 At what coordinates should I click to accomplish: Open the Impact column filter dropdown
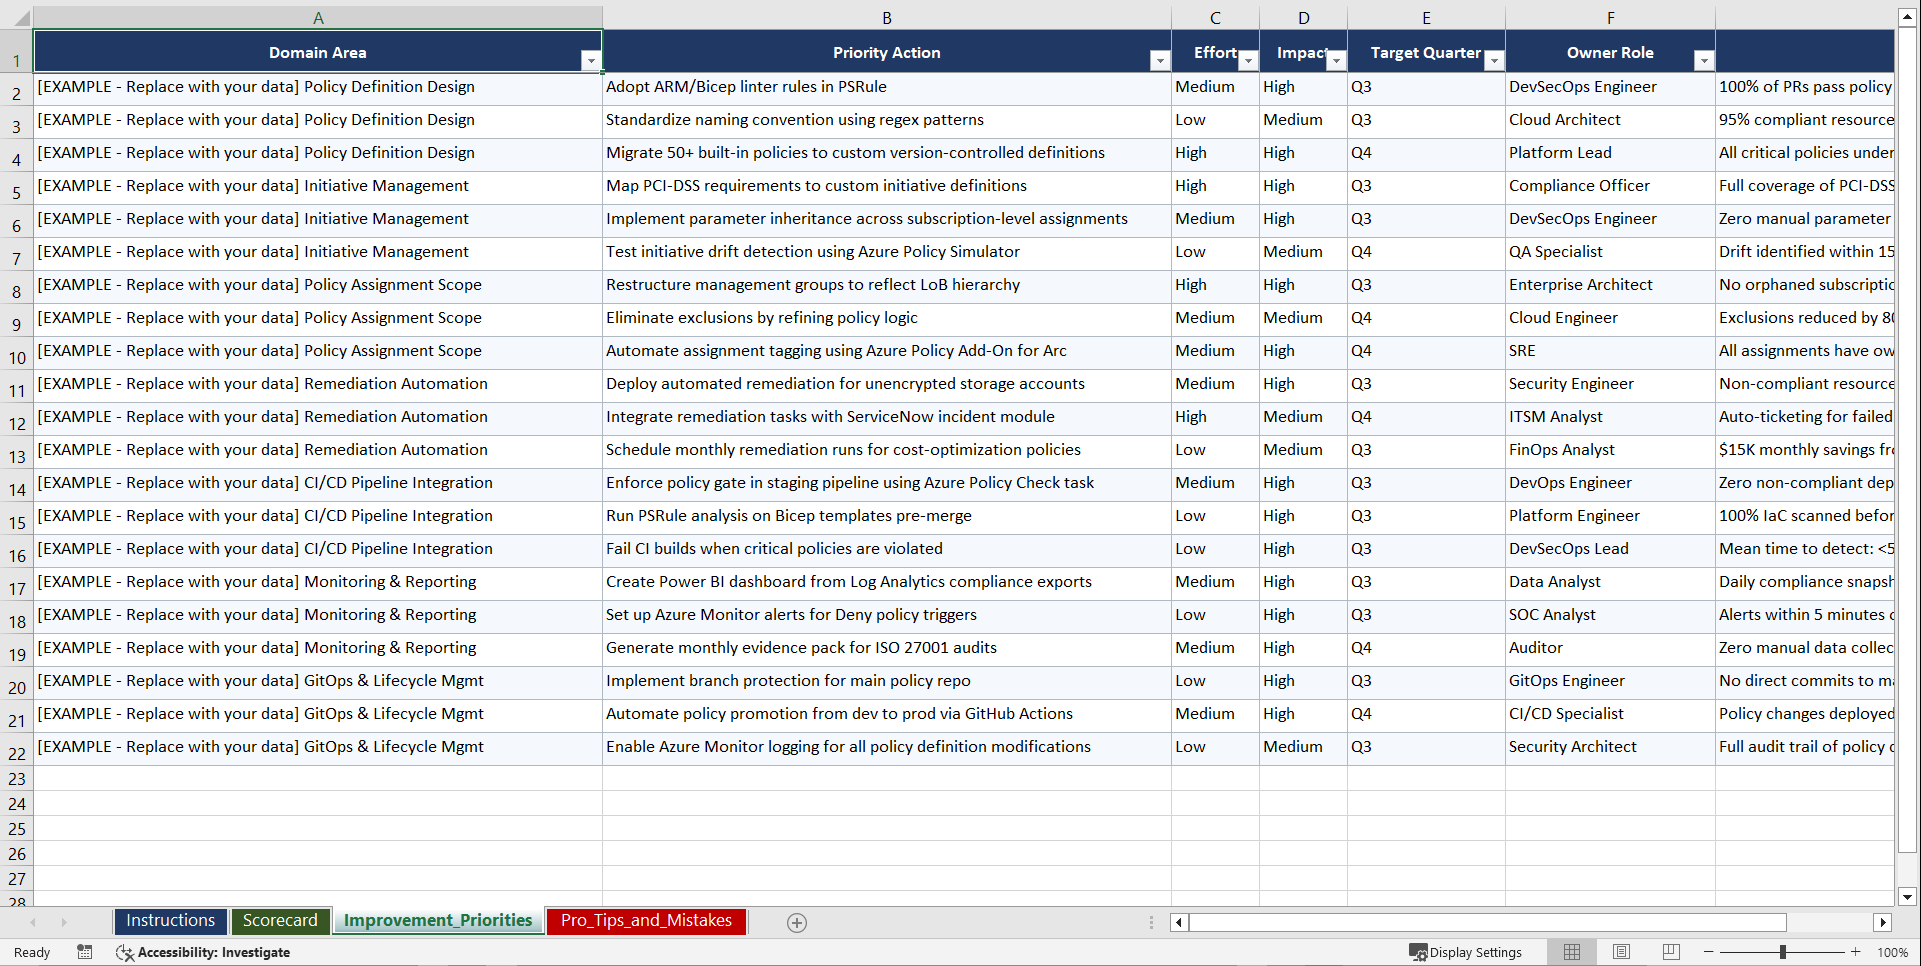(1337, 60)
